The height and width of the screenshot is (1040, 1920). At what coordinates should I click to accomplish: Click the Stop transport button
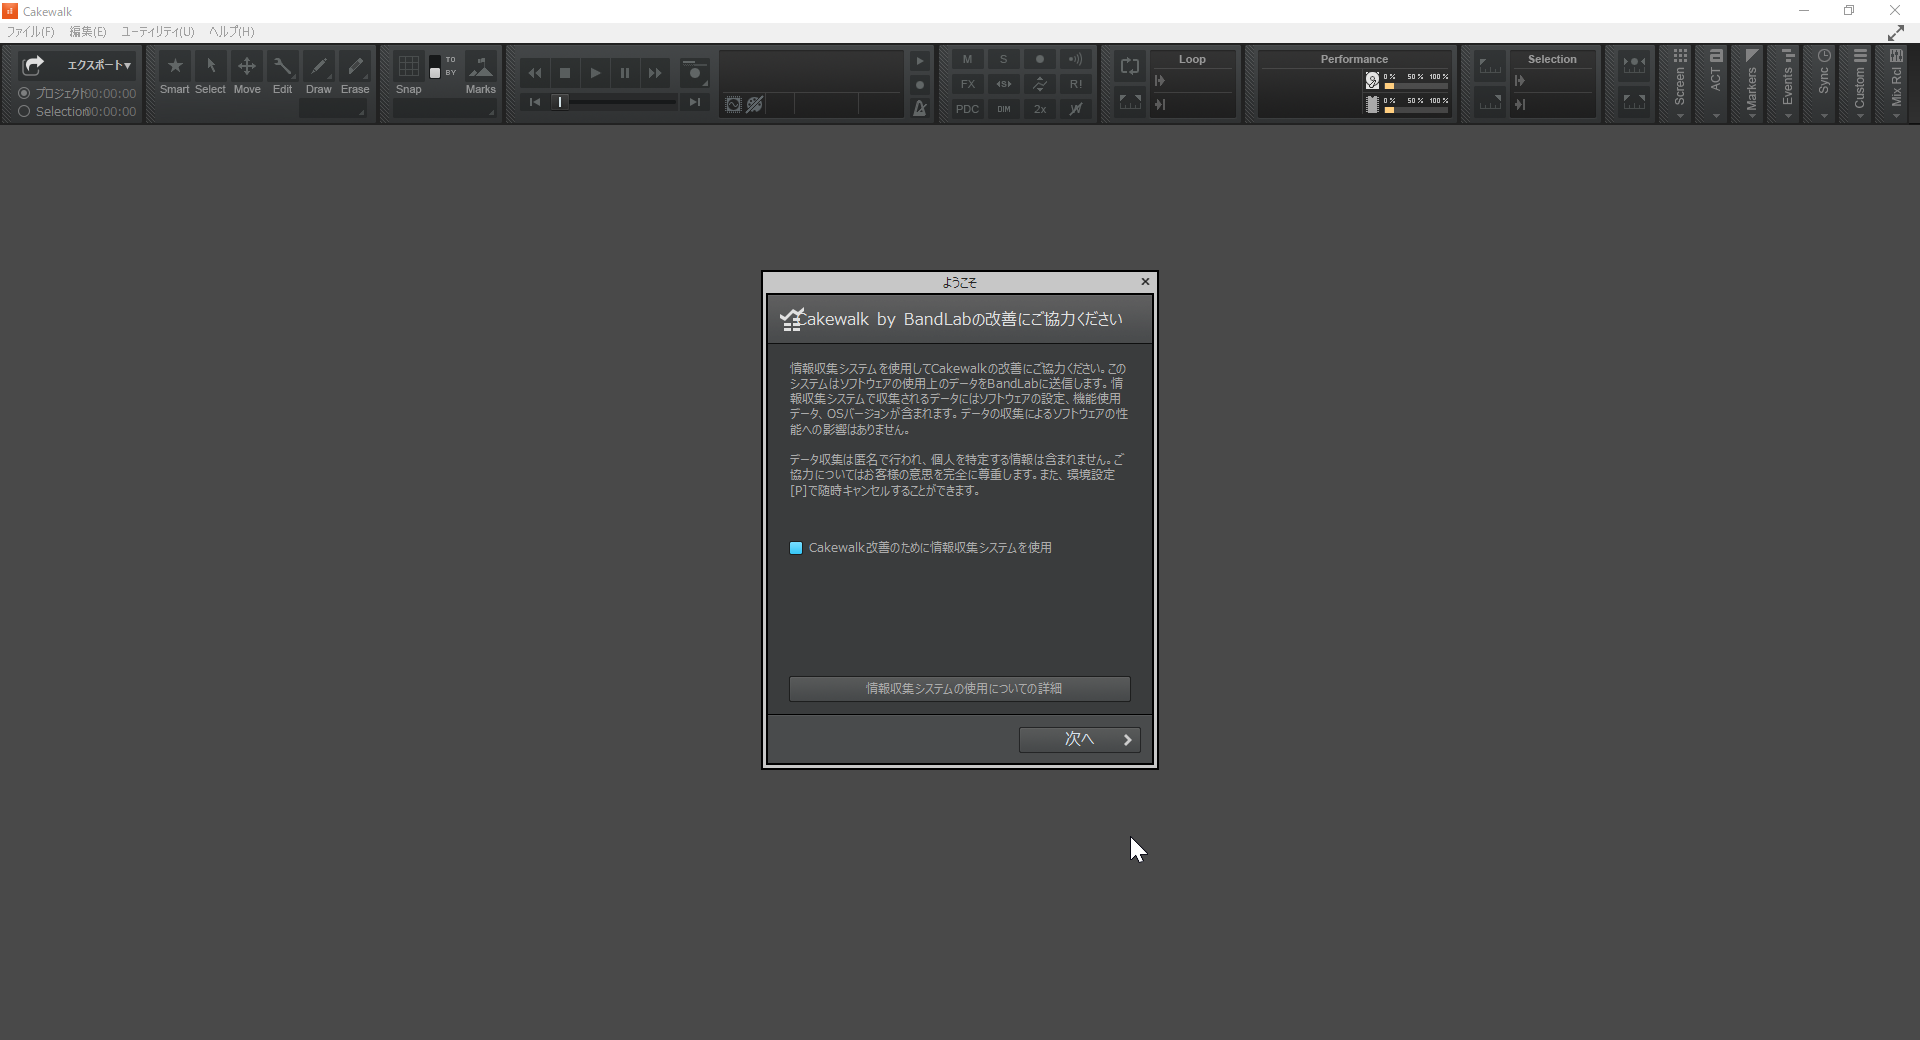click(x=565, y=73)
